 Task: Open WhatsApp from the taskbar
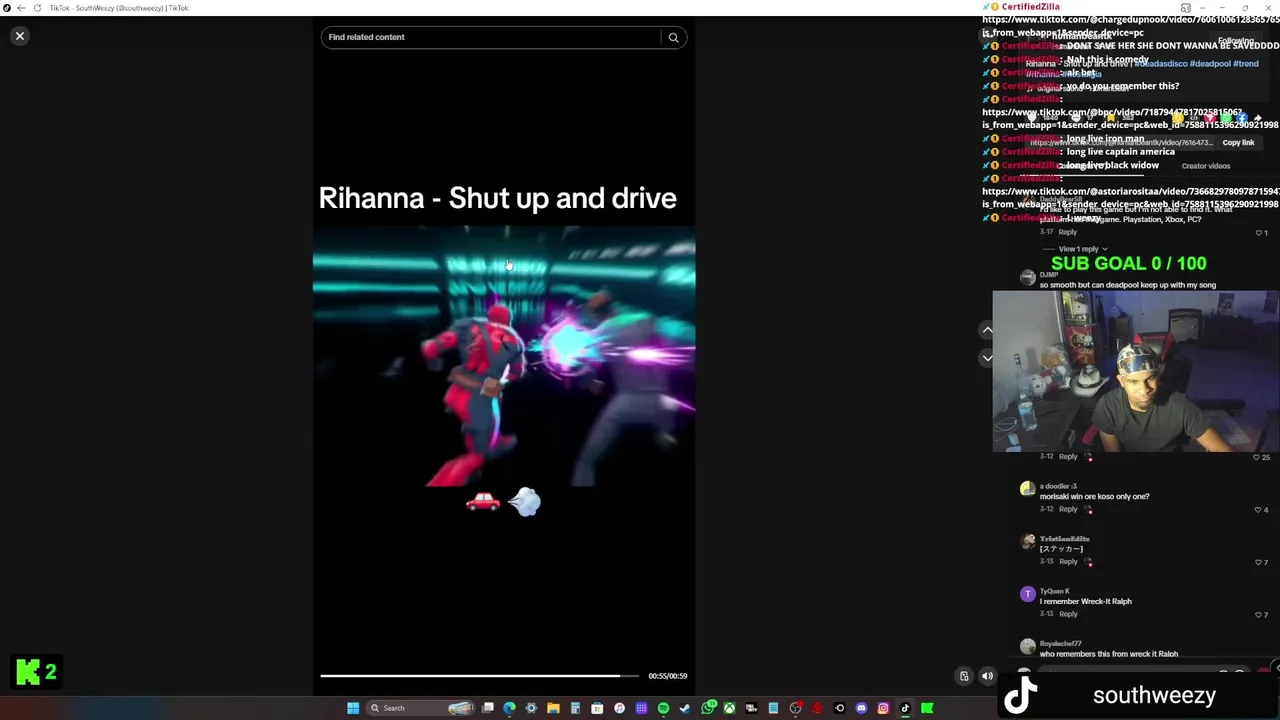tap(708, 708)
